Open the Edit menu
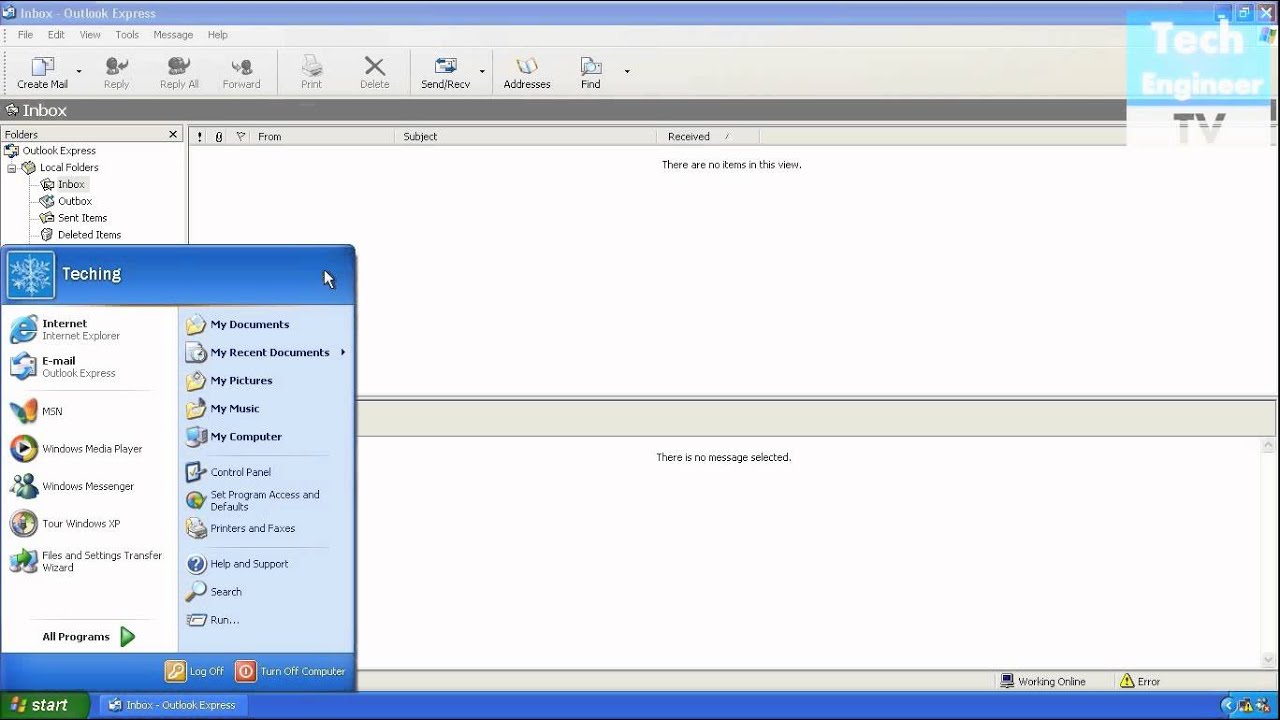This screenshot has height=720, width=1280. click(56, 35)
